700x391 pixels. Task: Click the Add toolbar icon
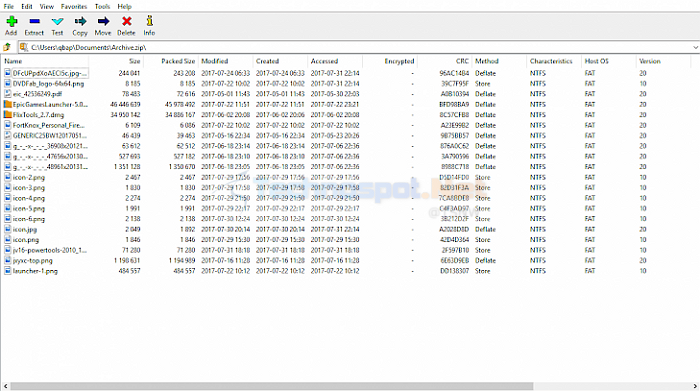point(12,21)
